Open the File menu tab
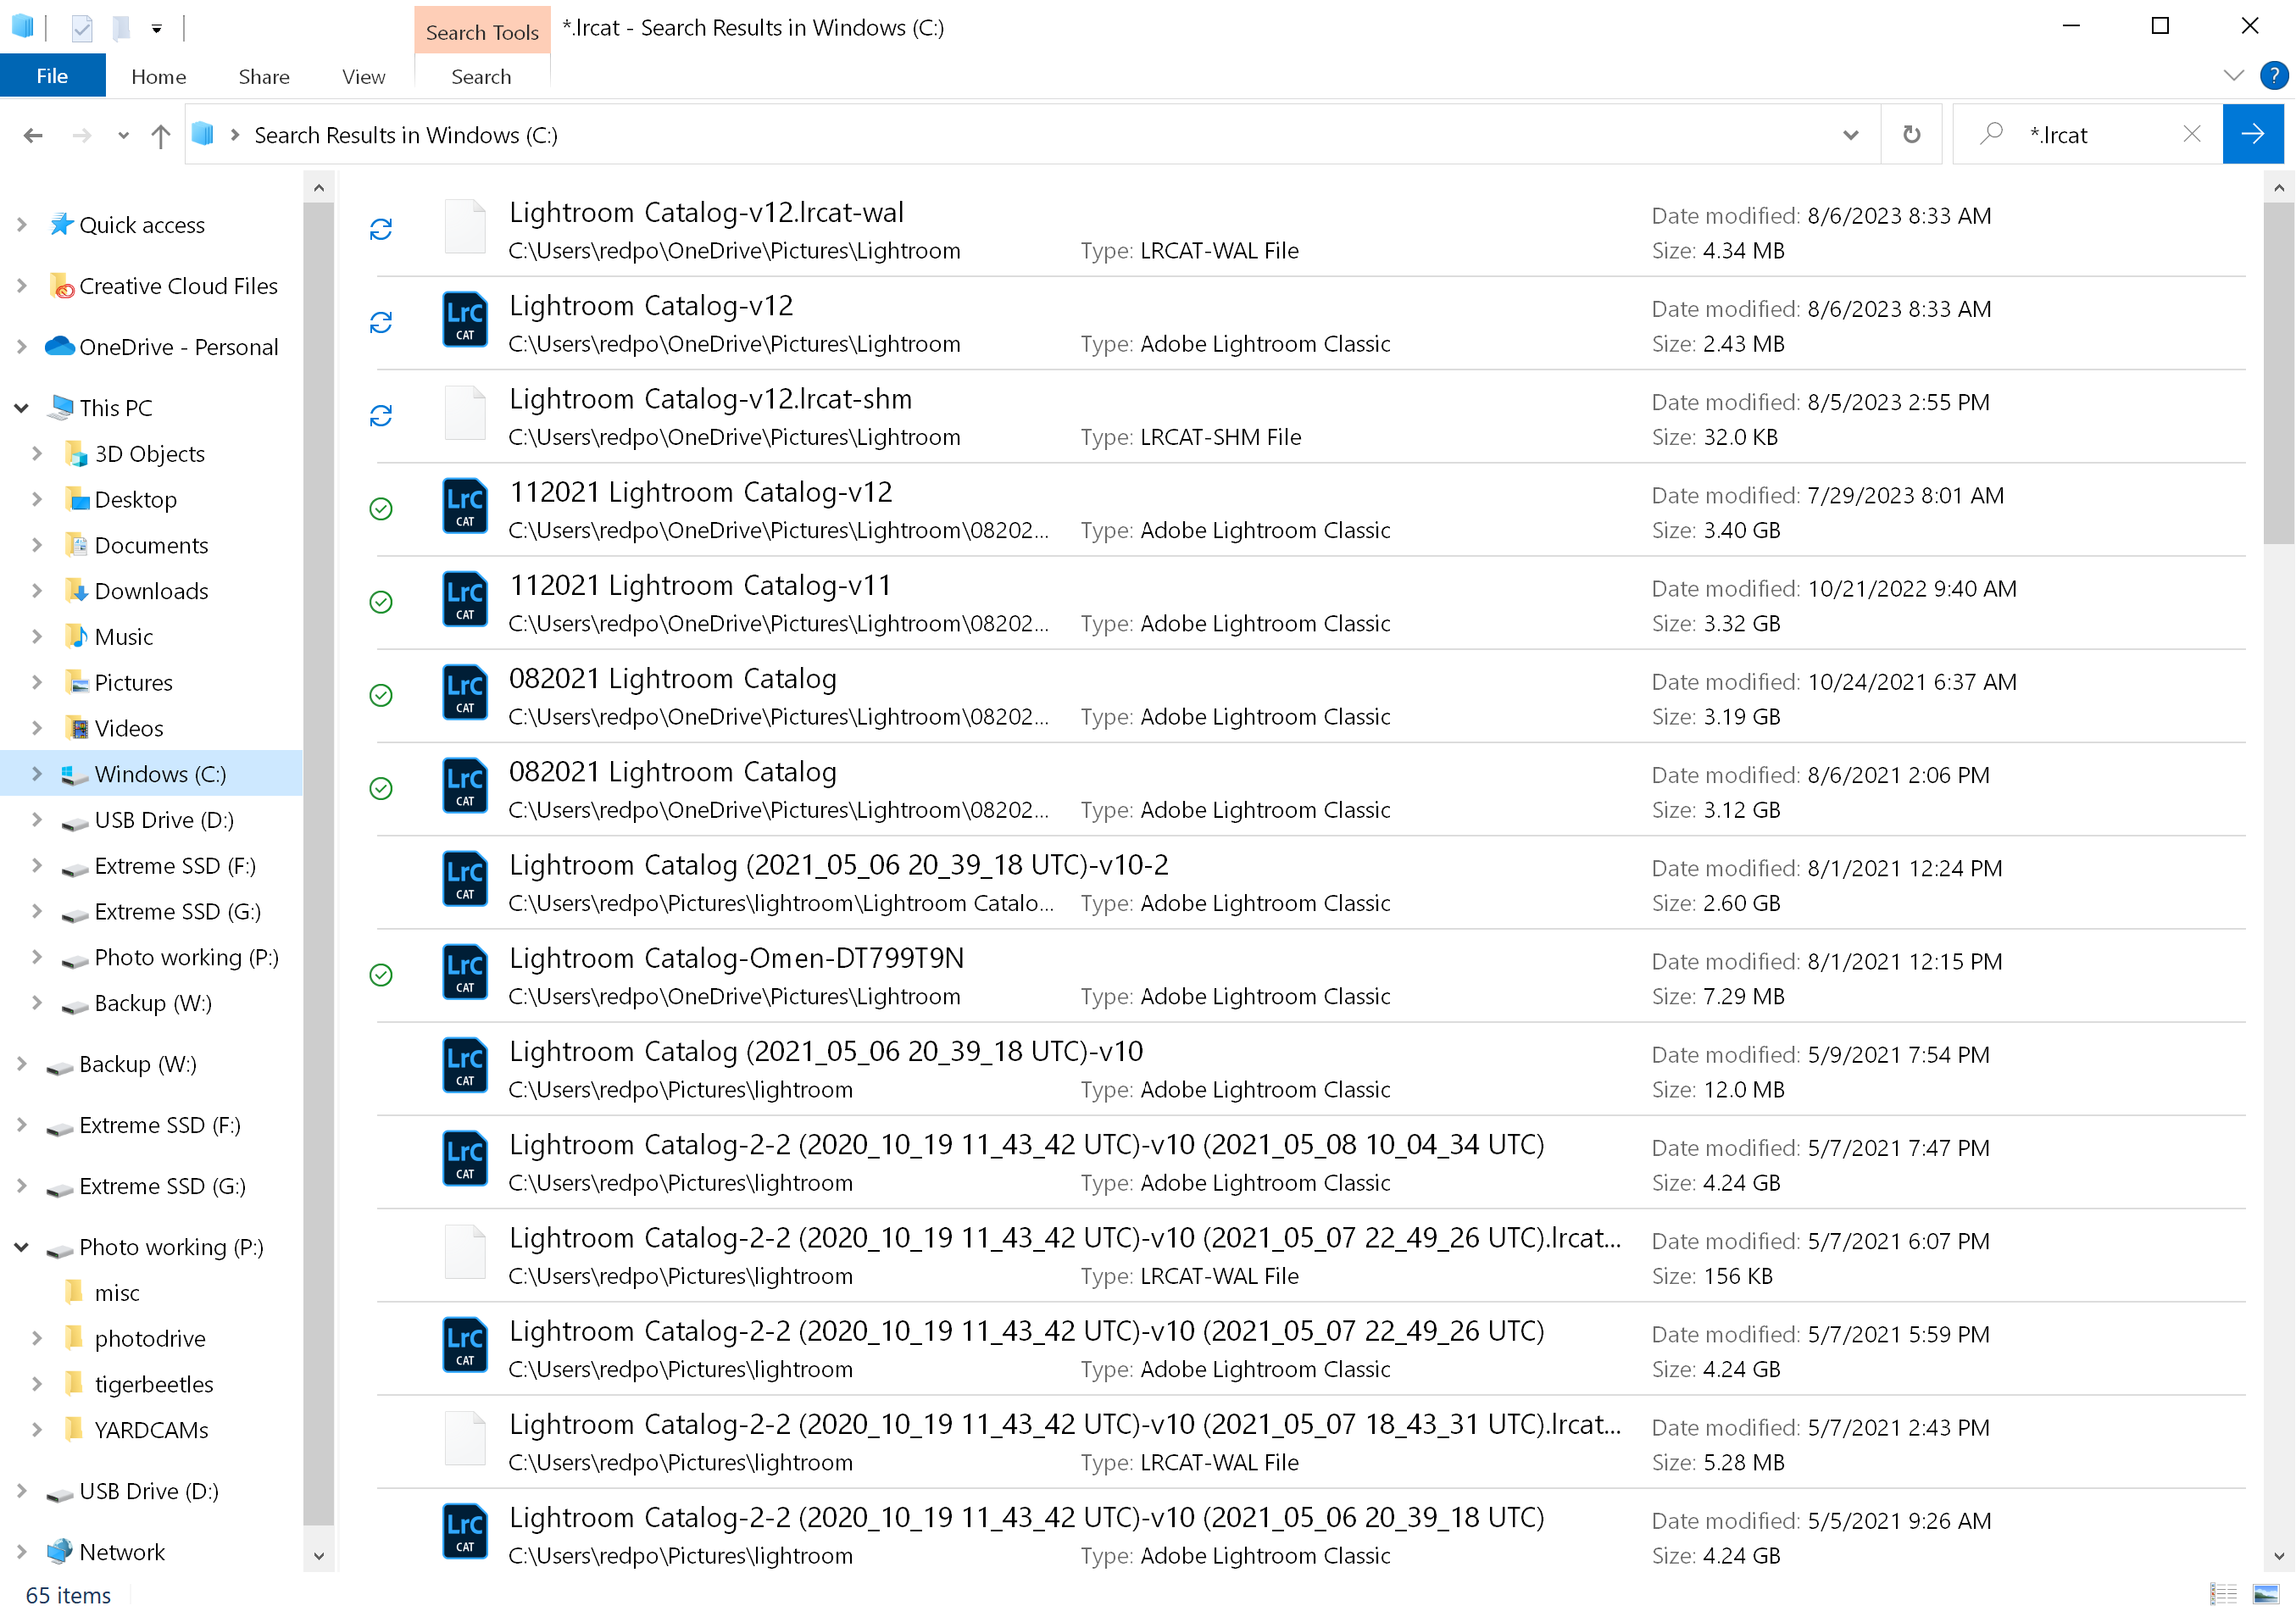Image resolution: width=2296 pixels, height=1617 pixels. 52,76
